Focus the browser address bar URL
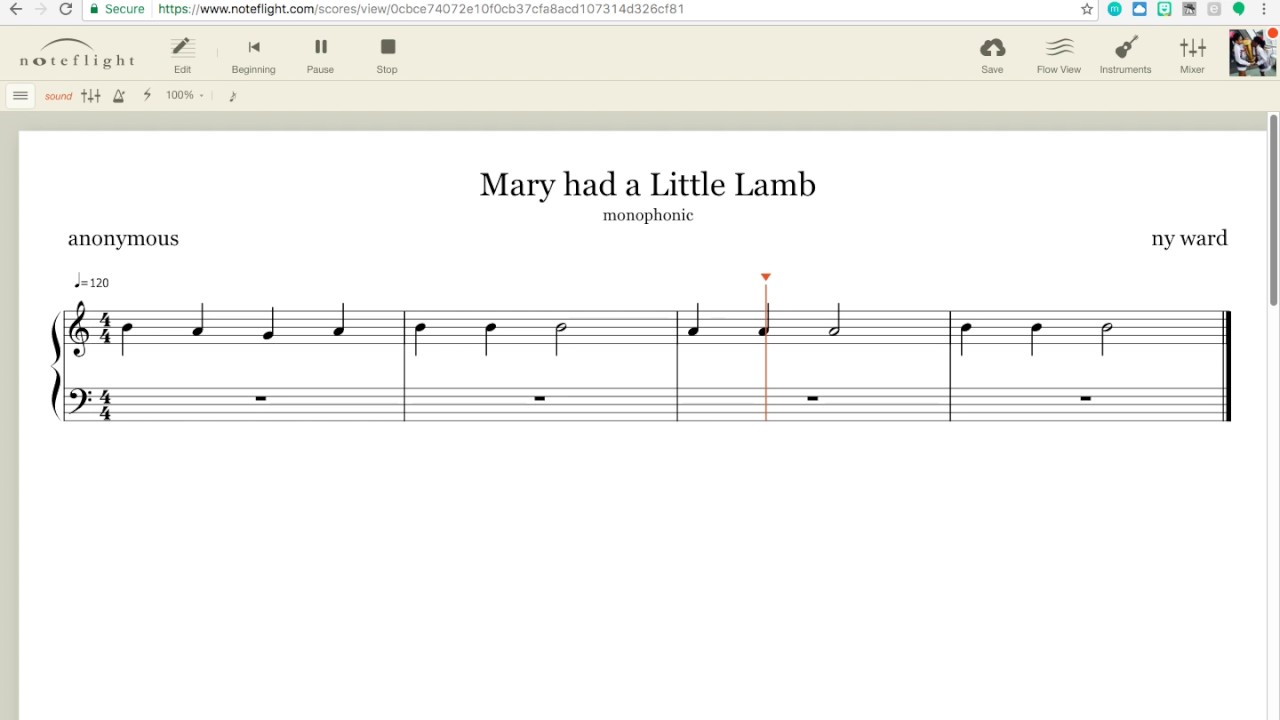The width and height of the screenshot is (1280, 720). point(421,9)
